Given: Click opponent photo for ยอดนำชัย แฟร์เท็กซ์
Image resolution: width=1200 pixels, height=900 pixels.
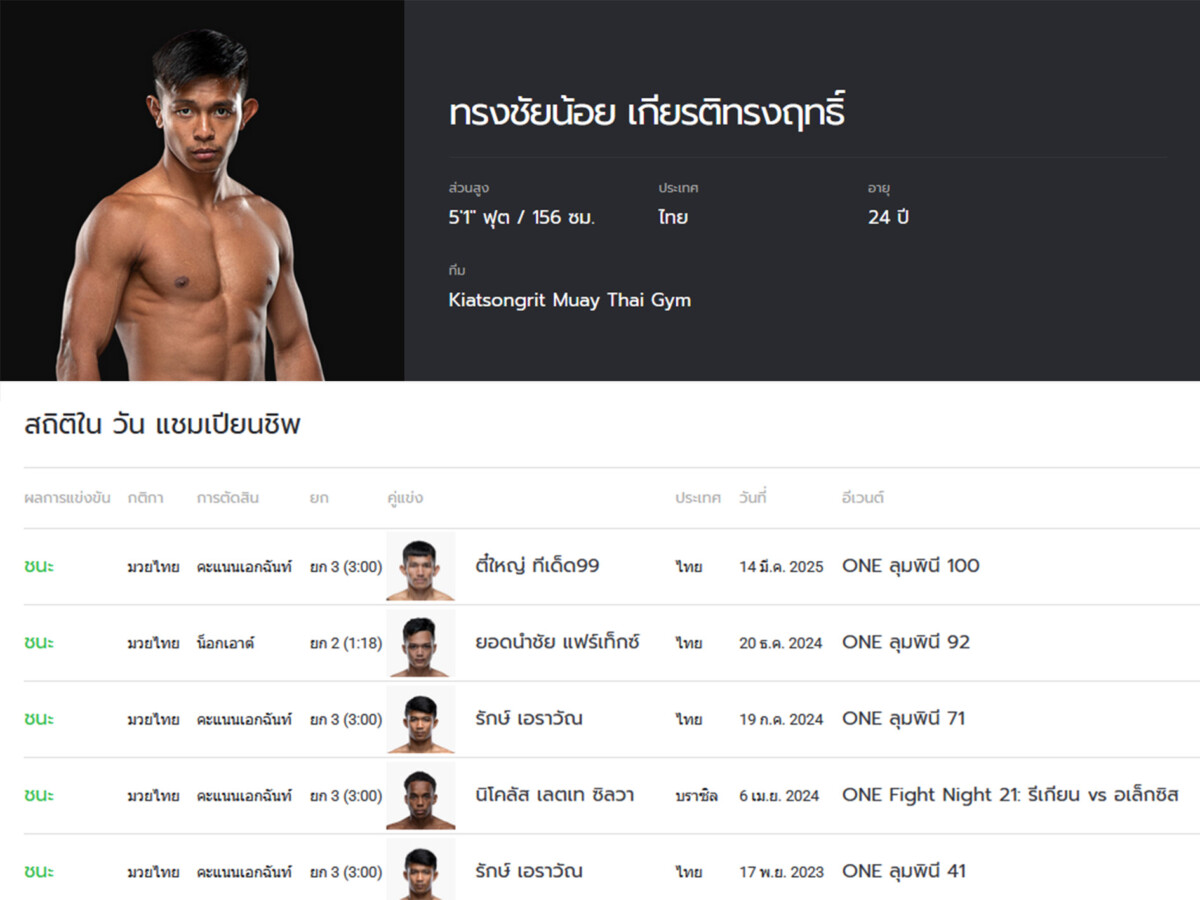Looking at the screenshot, I should 420,643.
